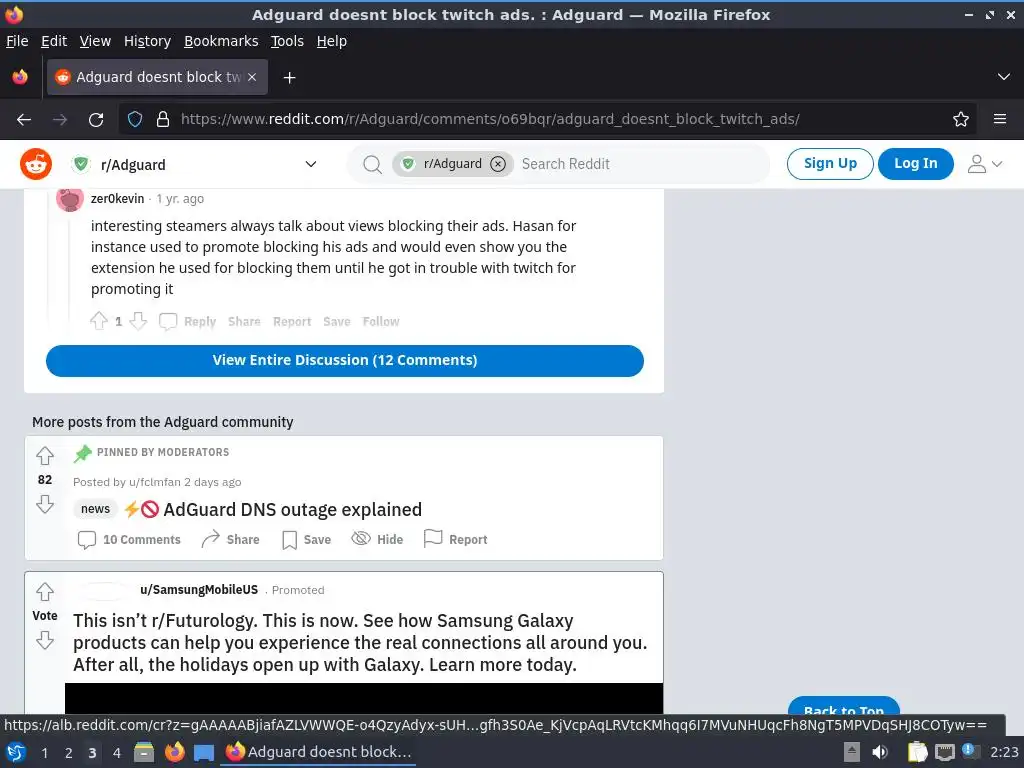Reload the page with refresh icon
1024x768 pixels.
[x=96, y=120]
